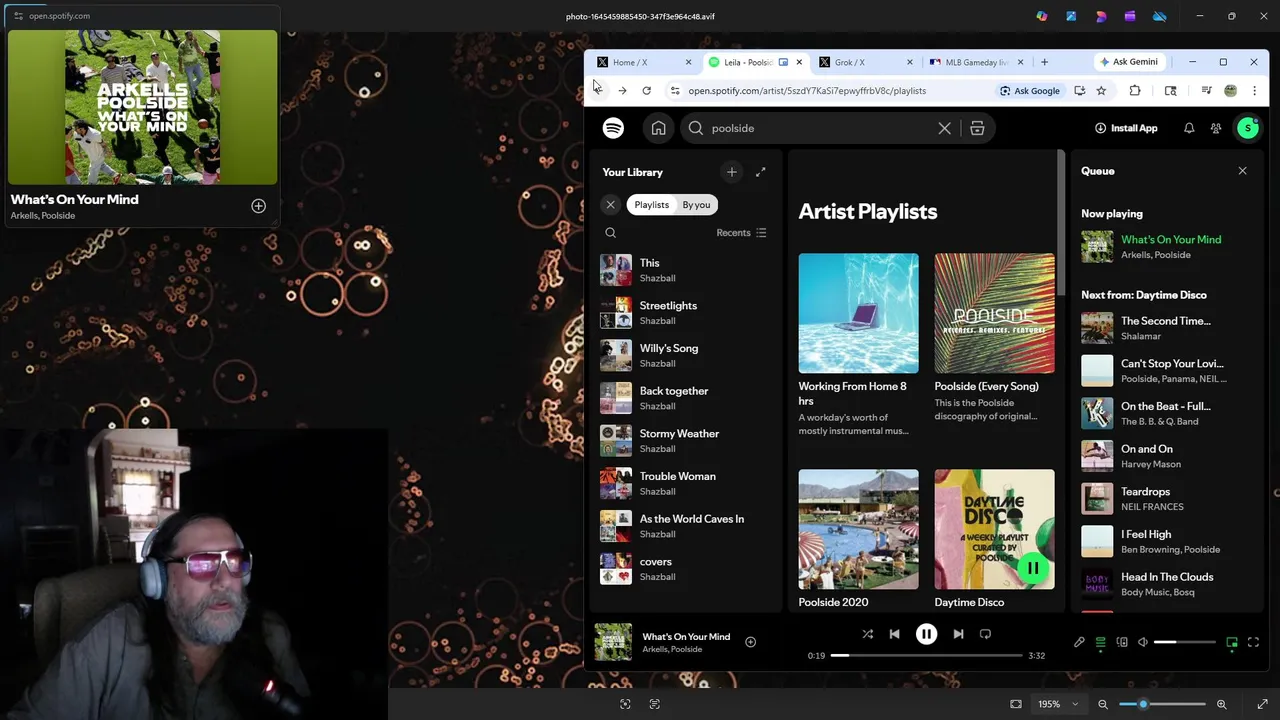Image resolution: width=1280 pixels, height=720 pixels.
Task: Click the poolside search field
Action: click(x=820, y=128)
